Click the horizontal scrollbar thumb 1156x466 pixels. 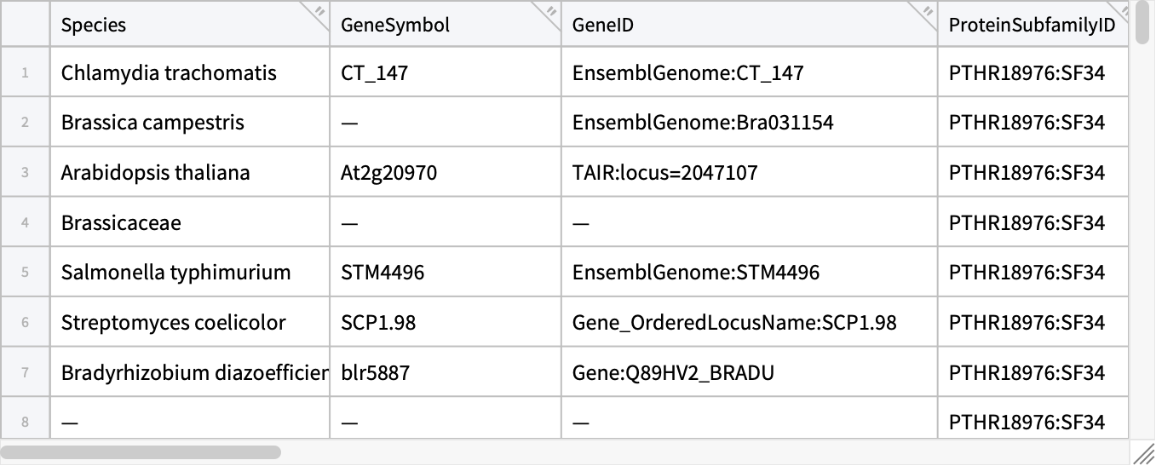[x=142, y=452]
